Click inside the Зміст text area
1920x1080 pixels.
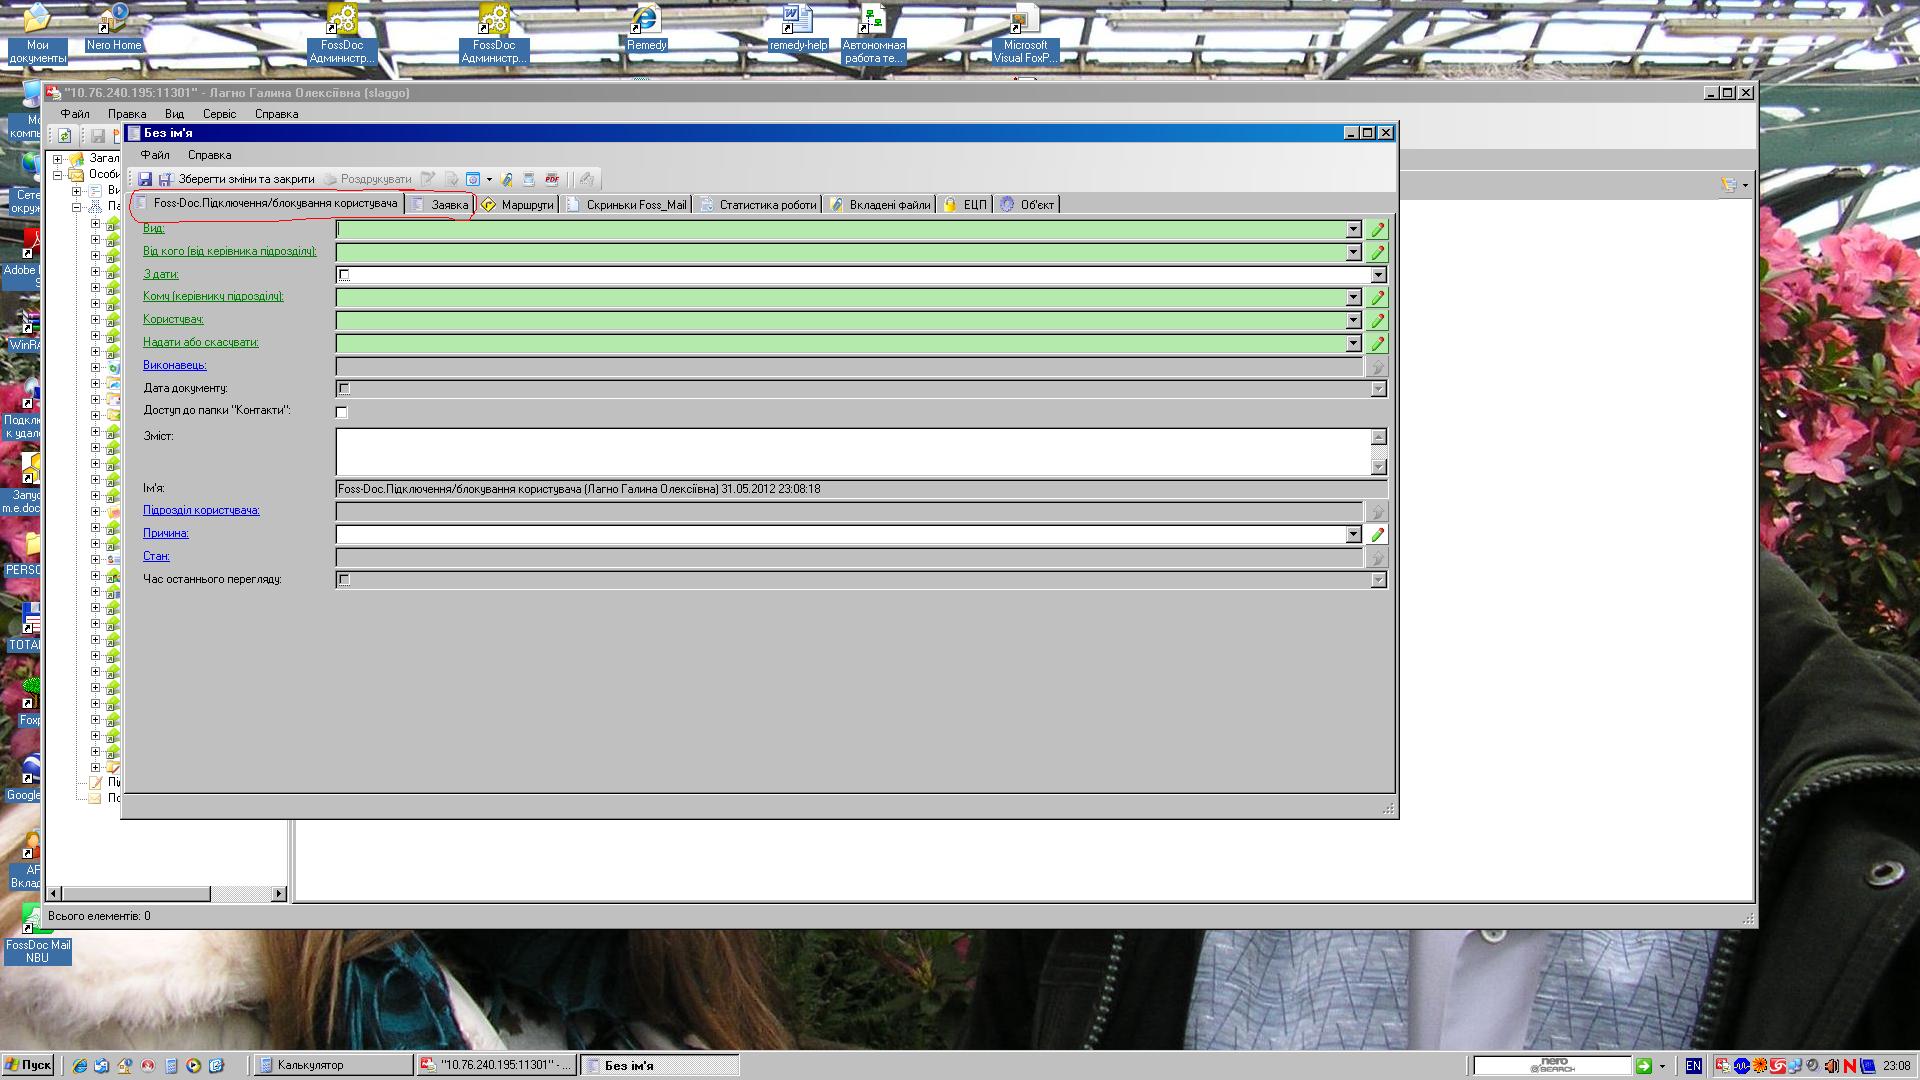tap(850, 451)
